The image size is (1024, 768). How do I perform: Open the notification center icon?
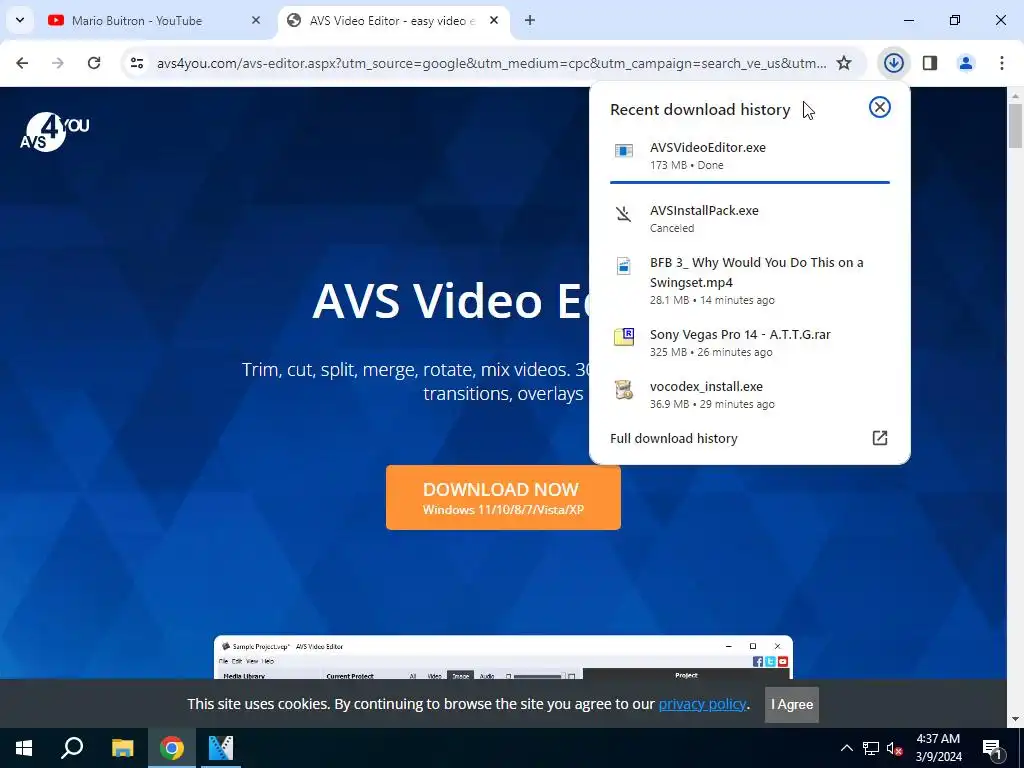pyautogui.click(x=991, y=748)
